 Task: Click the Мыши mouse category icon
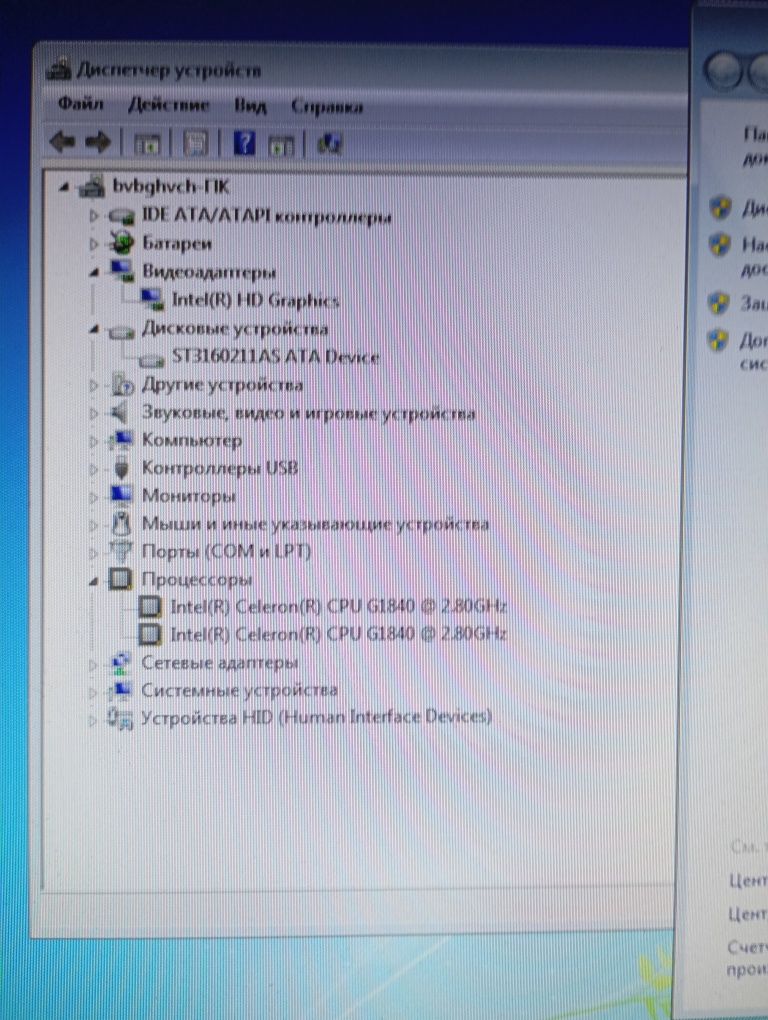(121, 522)
